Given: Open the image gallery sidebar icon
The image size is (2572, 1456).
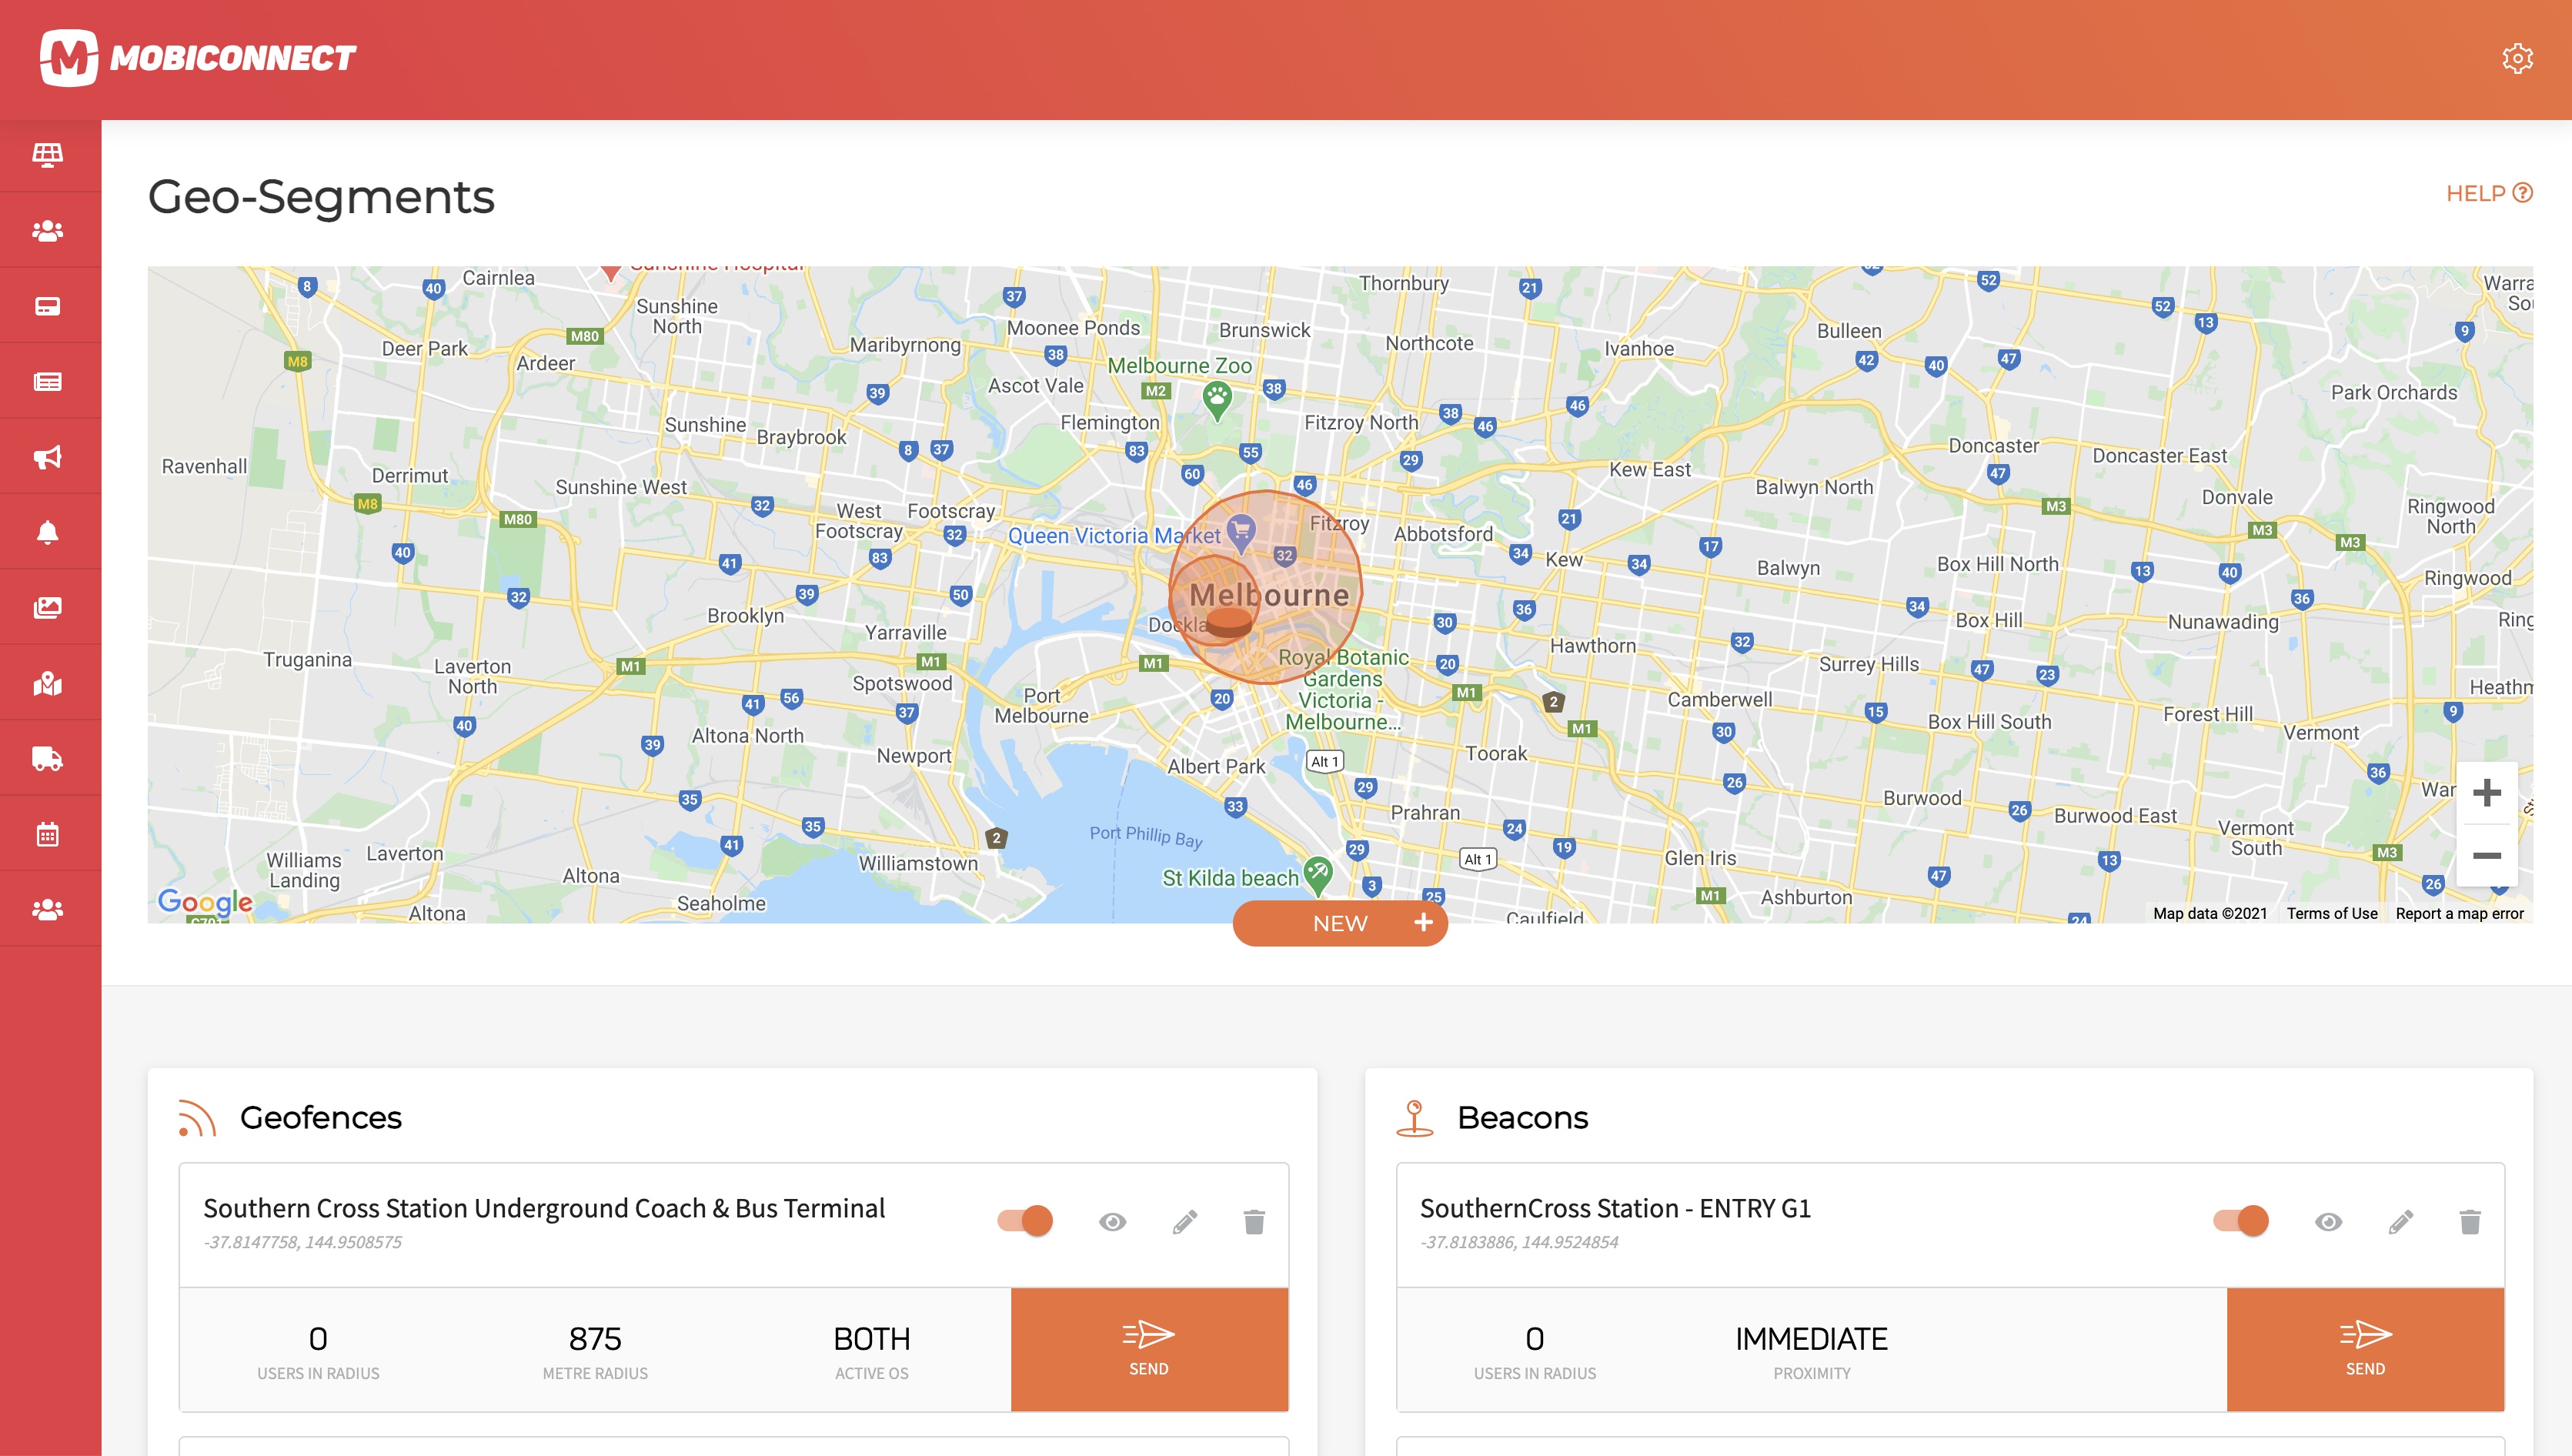Looking at the screenshot, I should click(x=48, y=608).
